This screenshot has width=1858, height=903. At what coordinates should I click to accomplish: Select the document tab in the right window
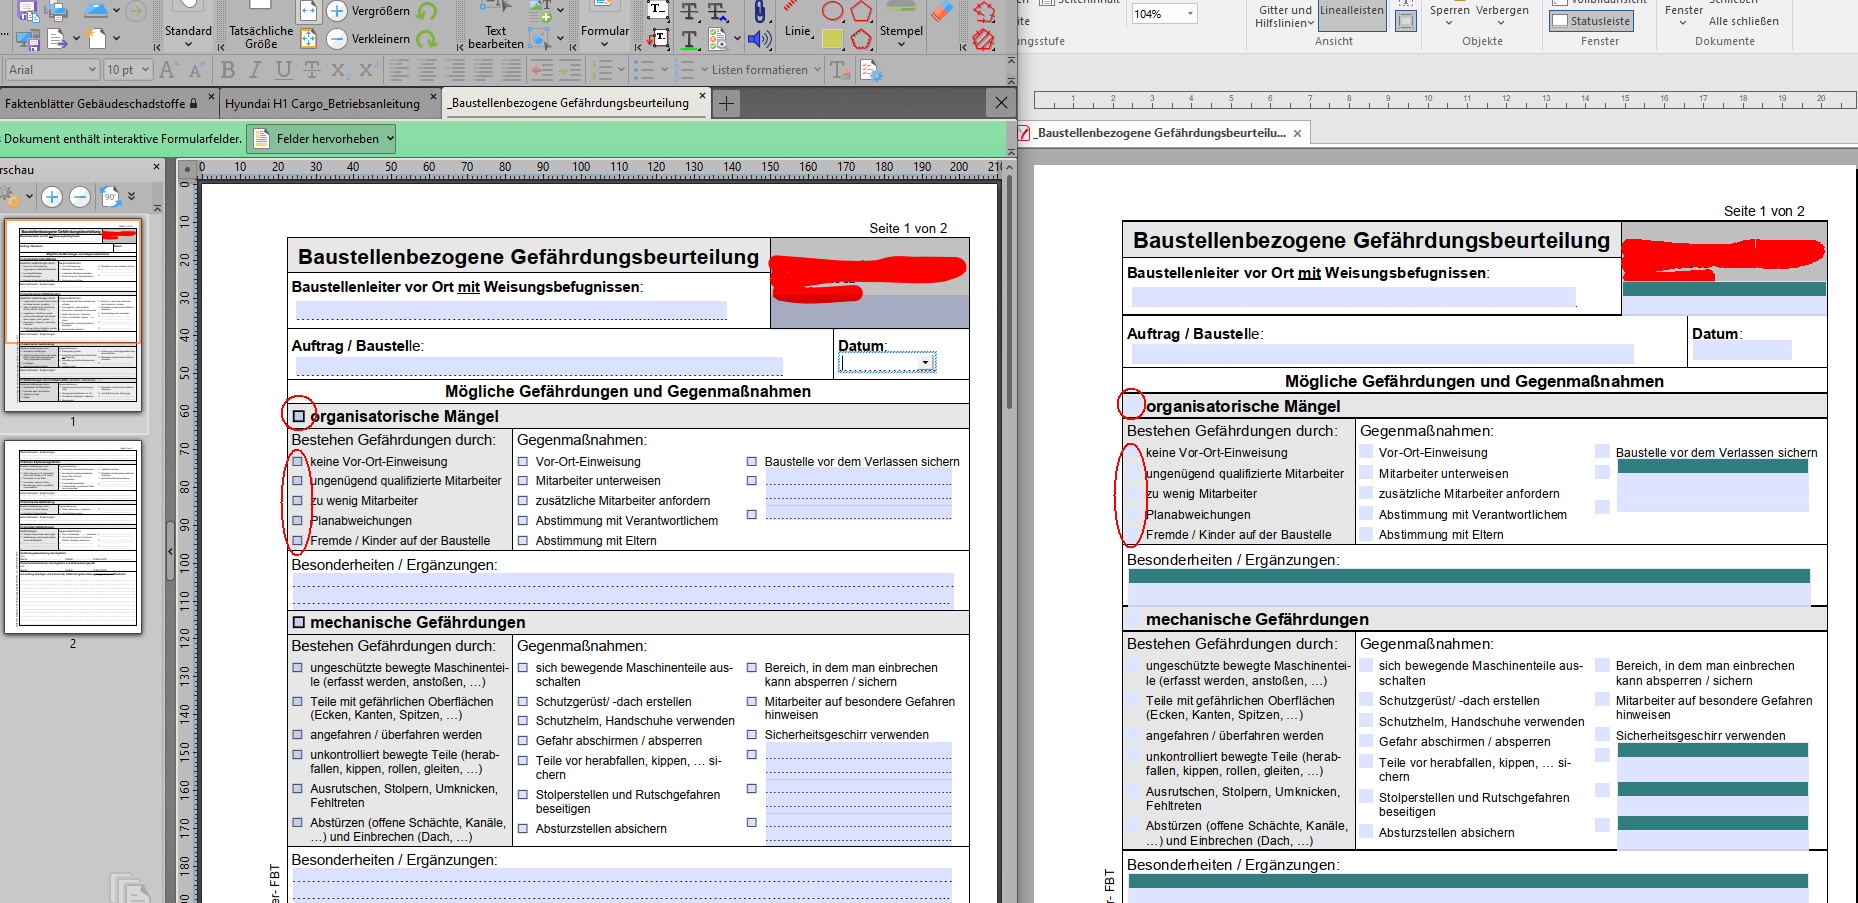pos(1162,133)
